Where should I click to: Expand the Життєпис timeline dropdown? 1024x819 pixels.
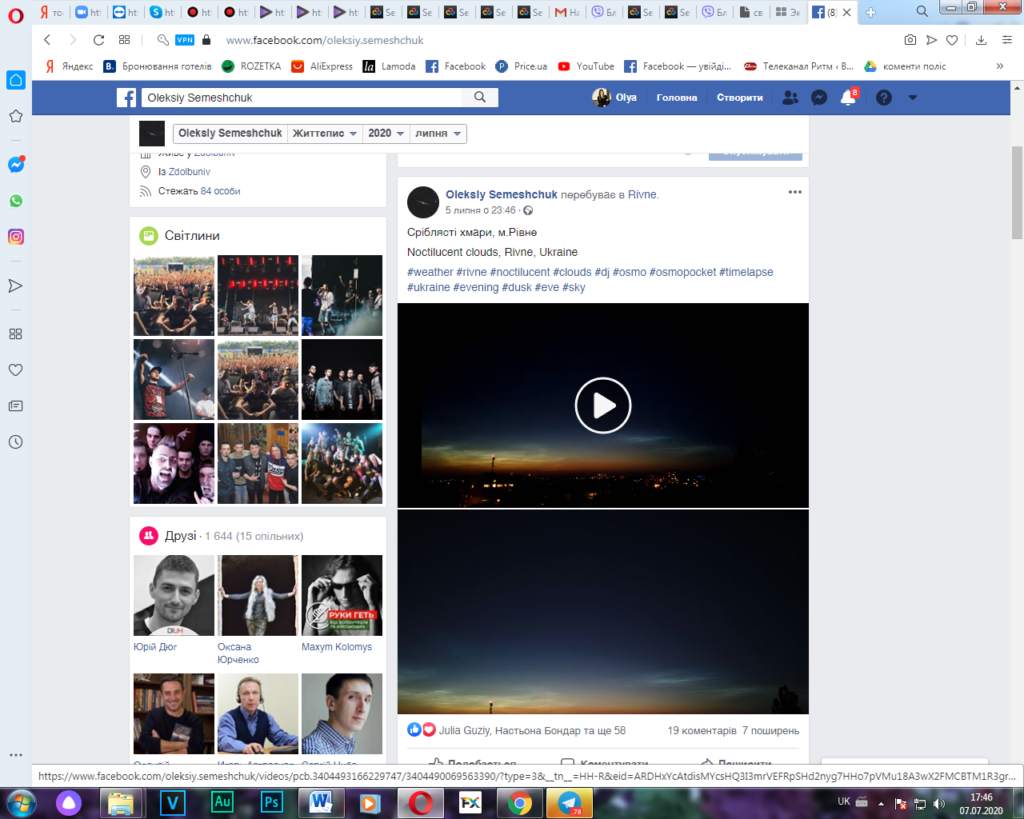click(325, 134)
